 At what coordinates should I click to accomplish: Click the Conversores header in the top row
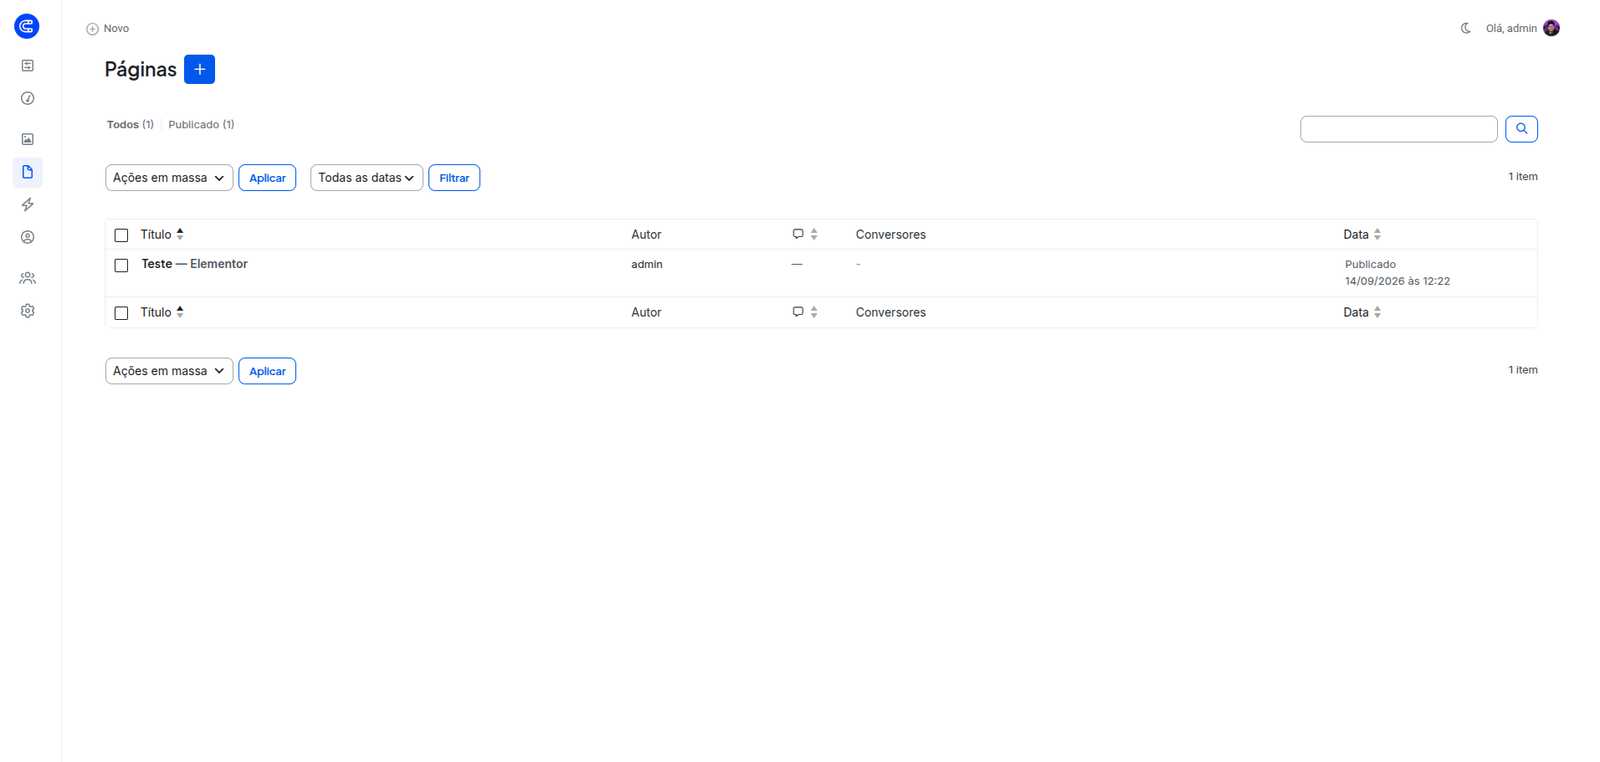point(891,234)
